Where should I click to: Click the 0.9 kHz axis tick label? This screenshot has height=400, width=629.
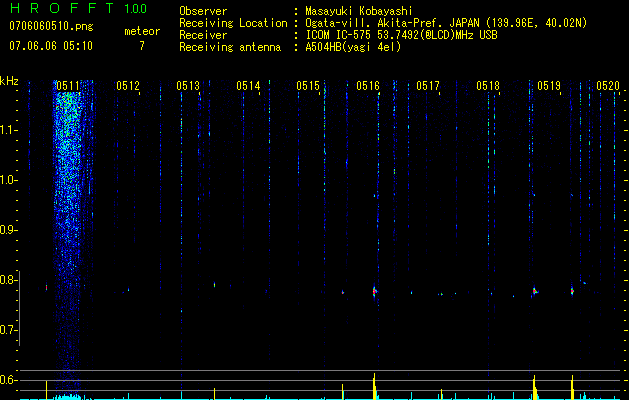click(x=9, y=230)
